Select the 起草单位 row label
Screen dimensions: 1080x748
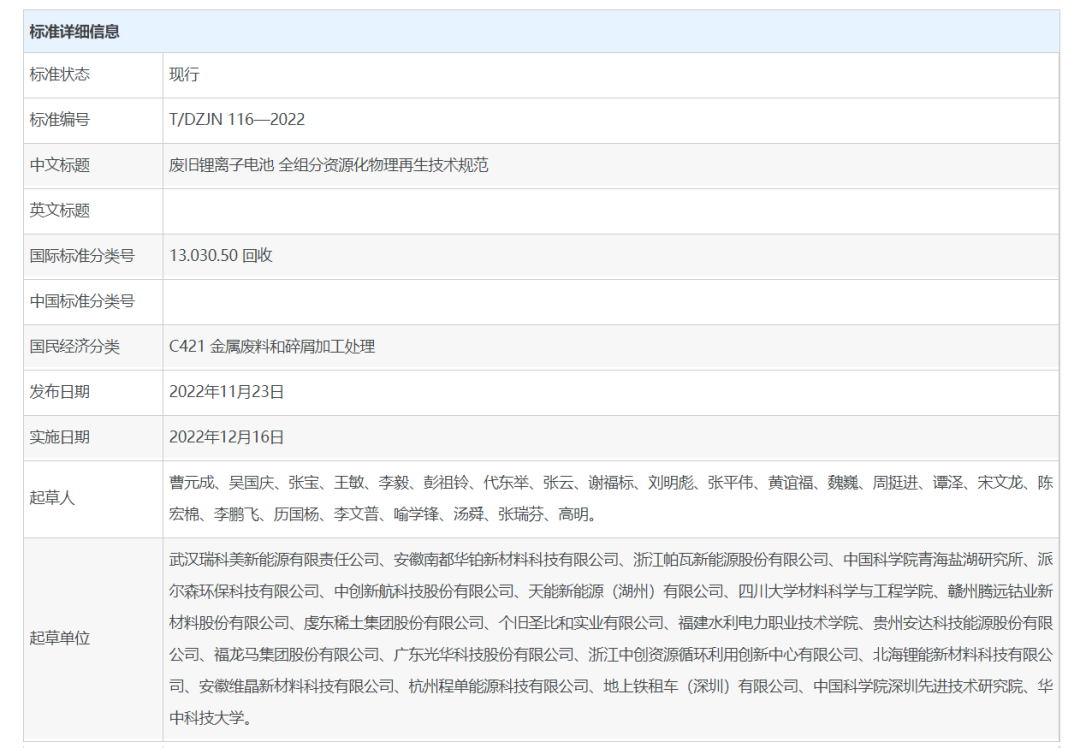coord(60,638)
